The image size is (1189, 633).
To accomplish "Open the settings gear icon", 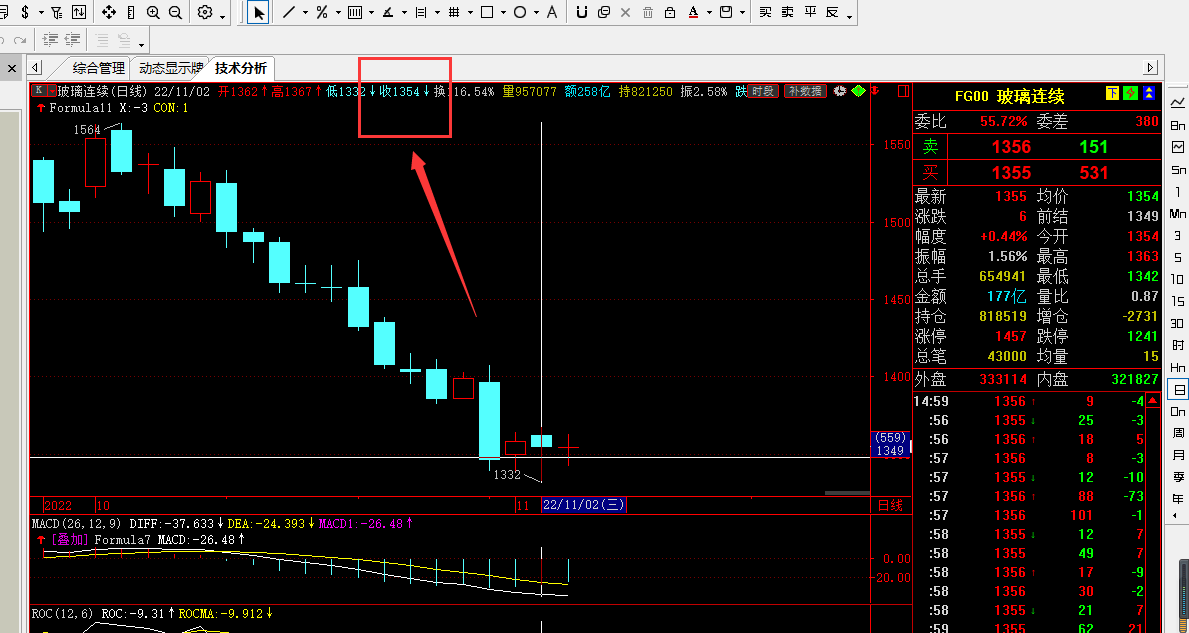I will [205, 12].
